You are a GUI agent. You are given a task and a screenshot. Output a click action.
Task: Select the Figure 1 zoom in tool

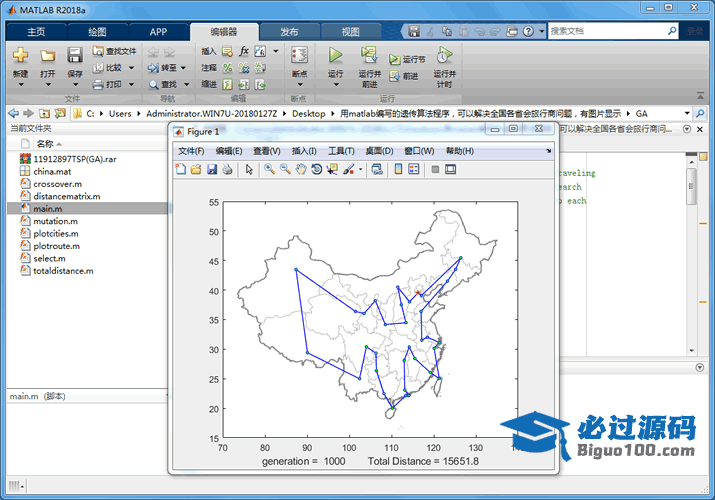(269, 170)
